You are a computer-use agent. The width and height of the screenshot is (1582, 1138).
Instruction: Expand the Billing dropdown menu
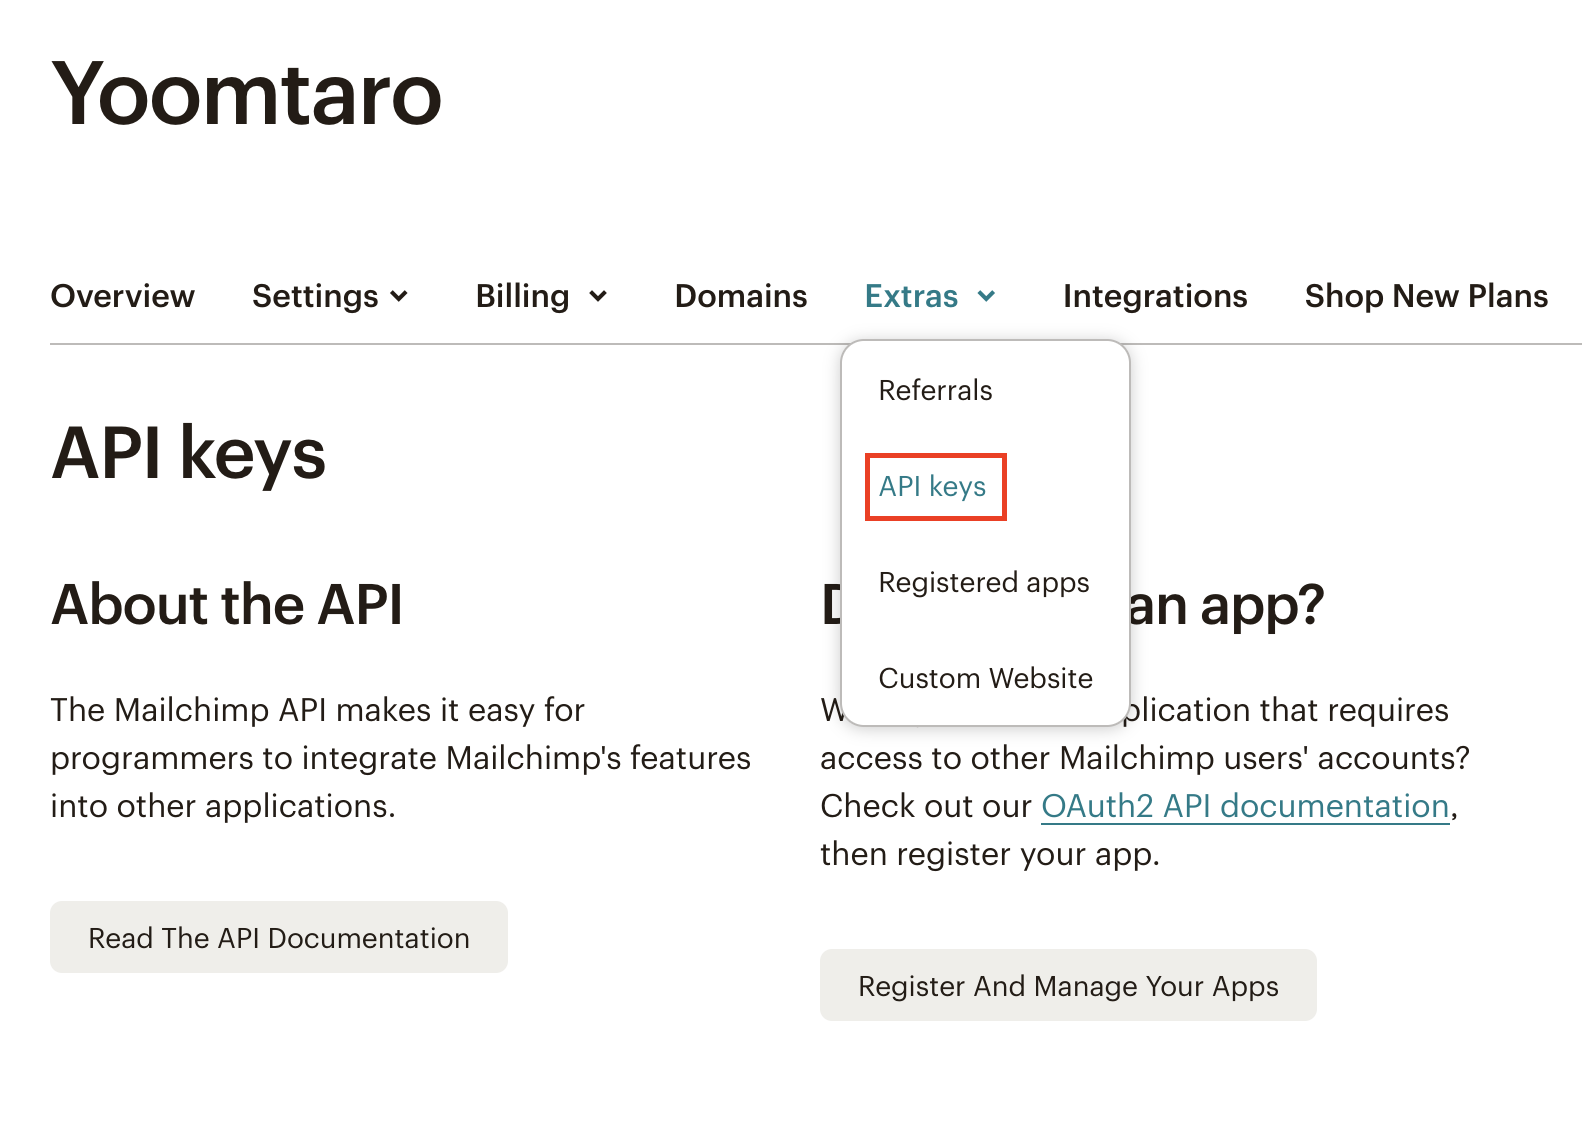pyautogui.click(x=541, y=296)
